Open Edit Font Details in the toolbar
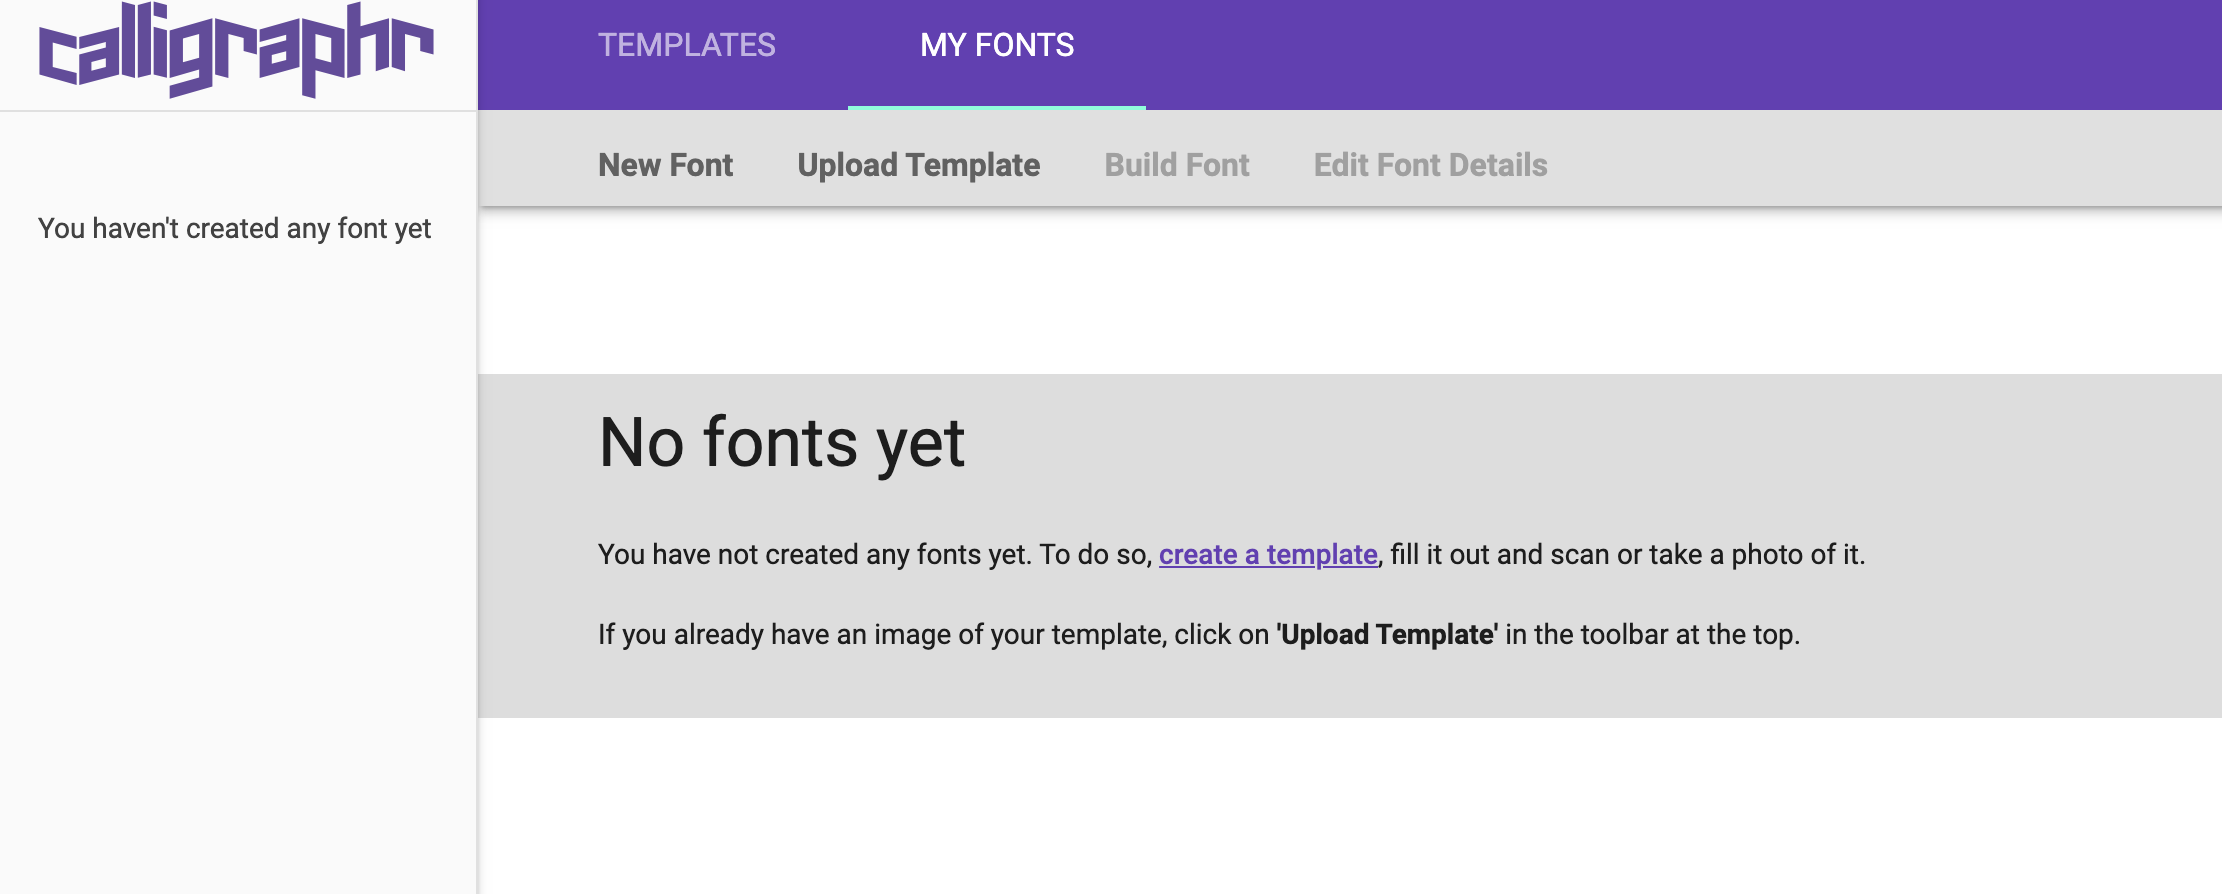The height and width of the screenshot is (894, 2222). [1431, 165]
